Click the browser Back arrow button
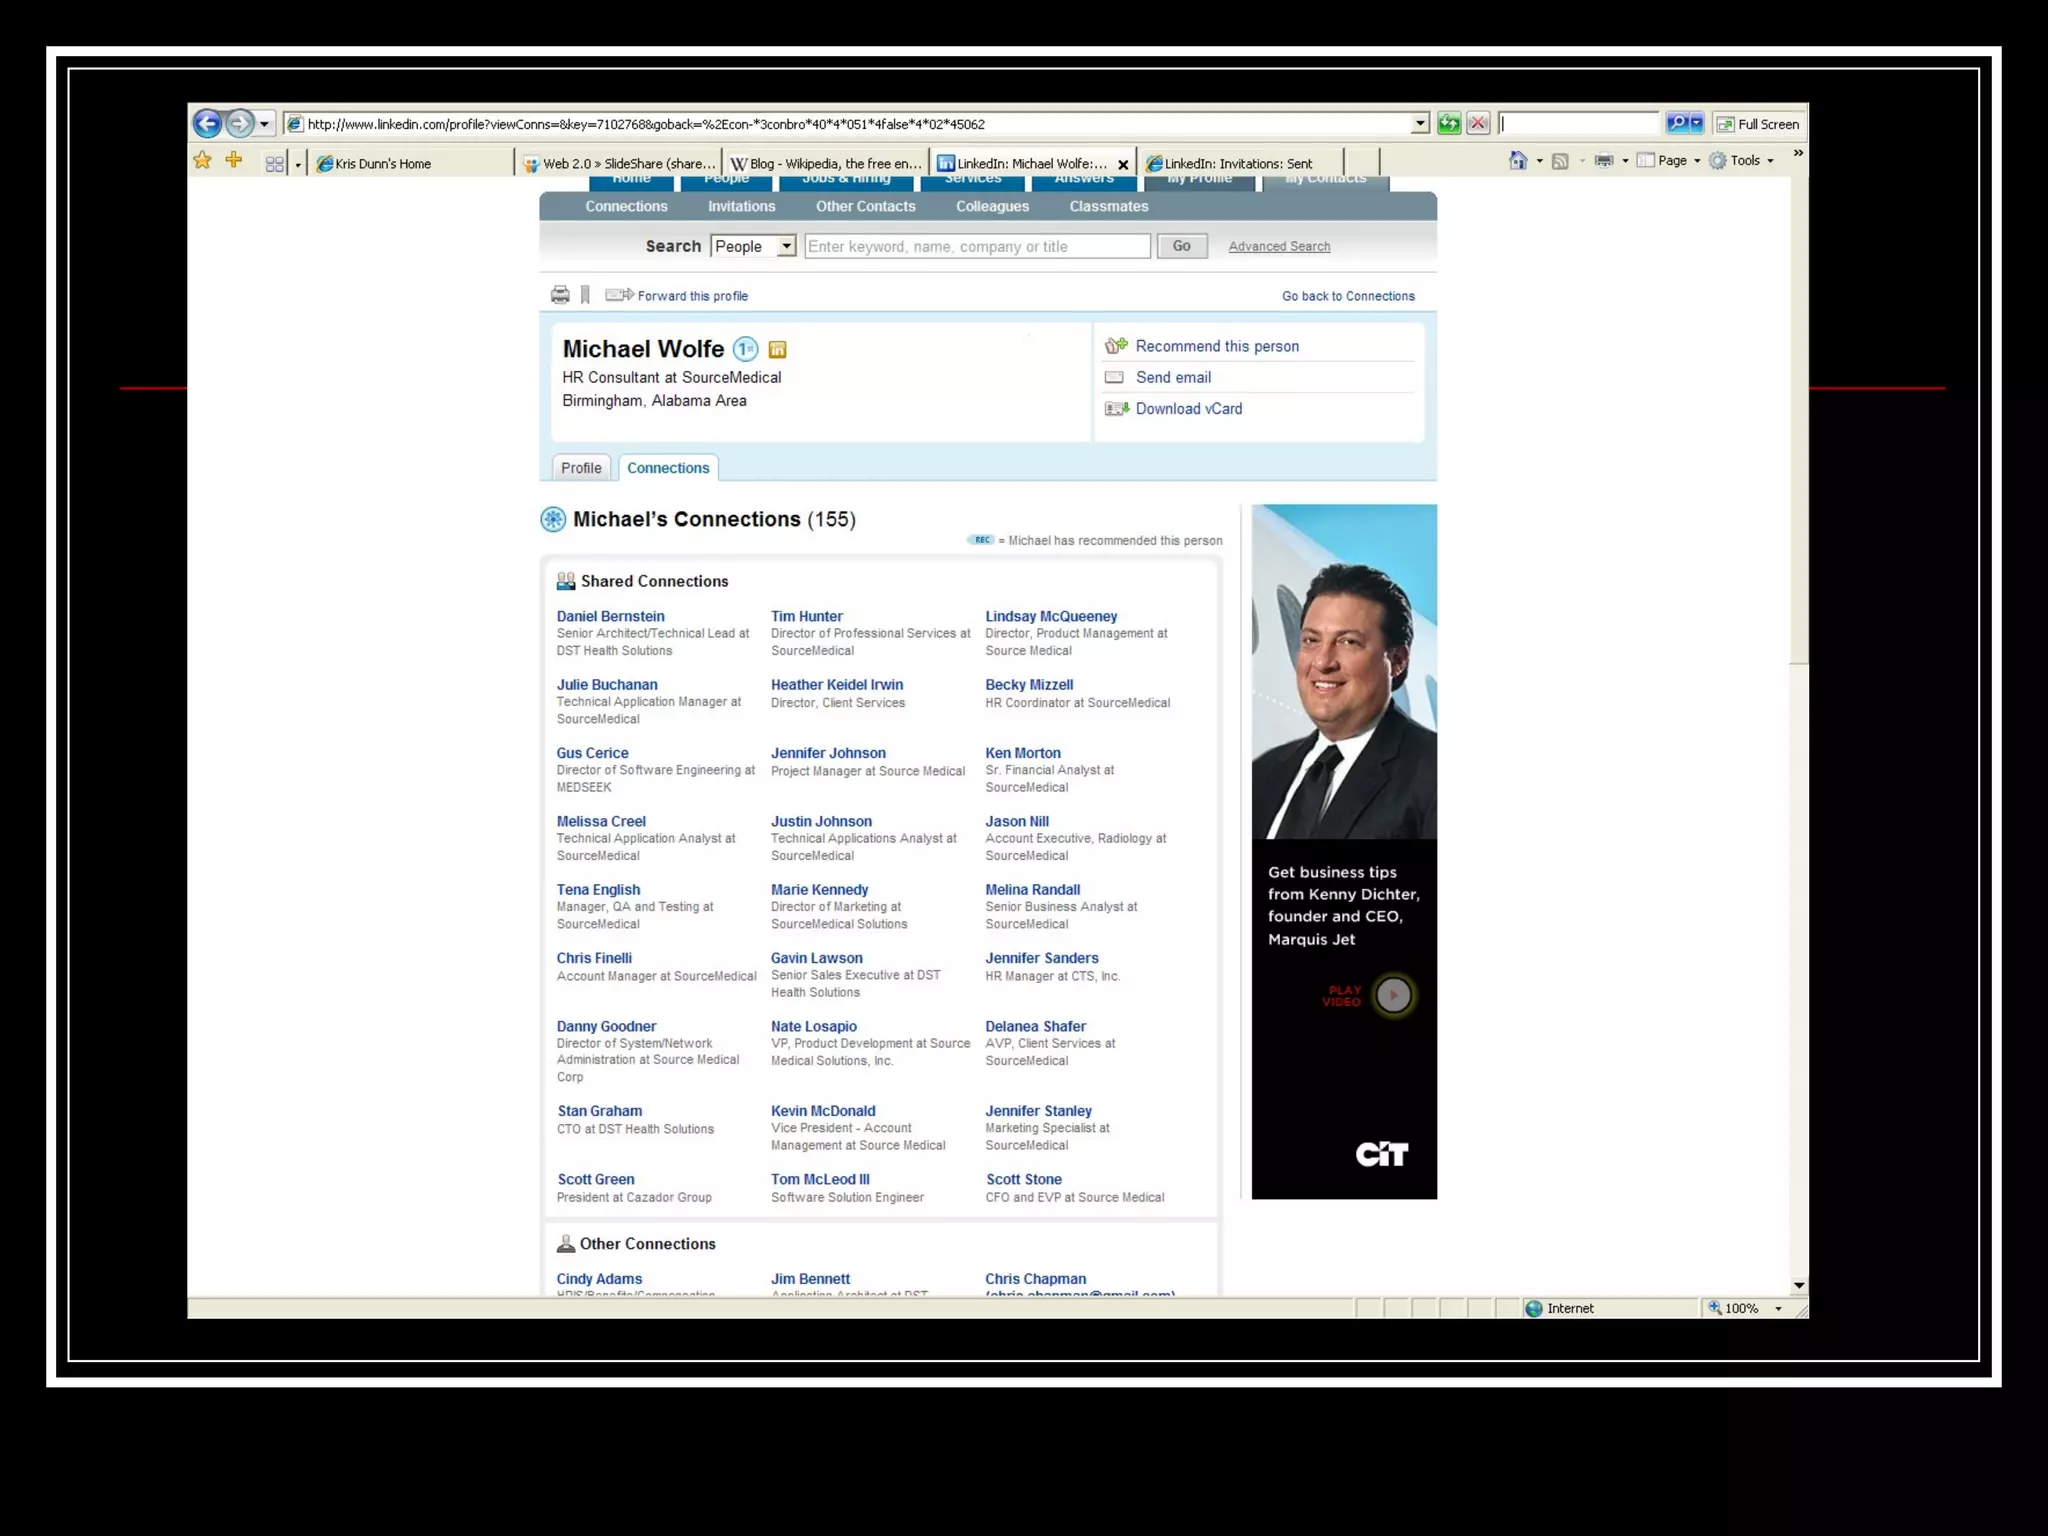Viewport: 2048px width, 1536px height. tap(207, 124)
